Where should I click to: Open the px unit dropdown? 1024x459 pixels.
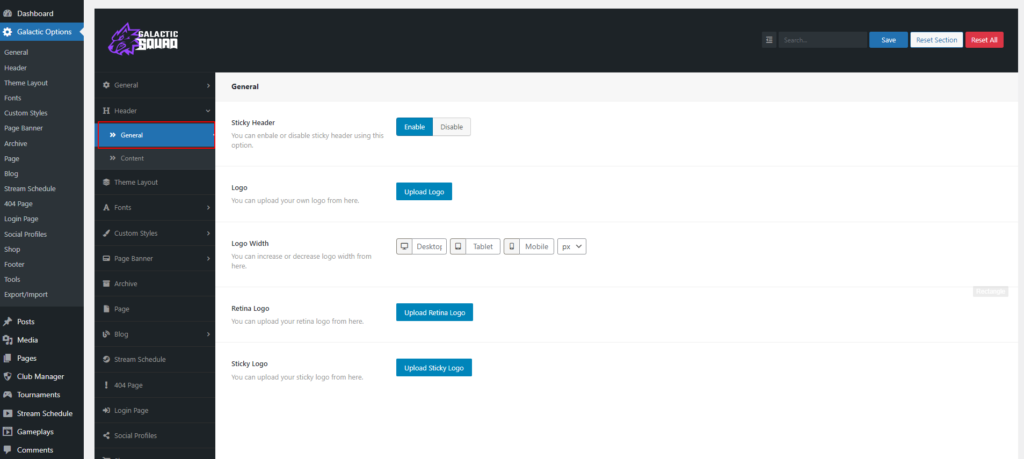pos(571,247)
